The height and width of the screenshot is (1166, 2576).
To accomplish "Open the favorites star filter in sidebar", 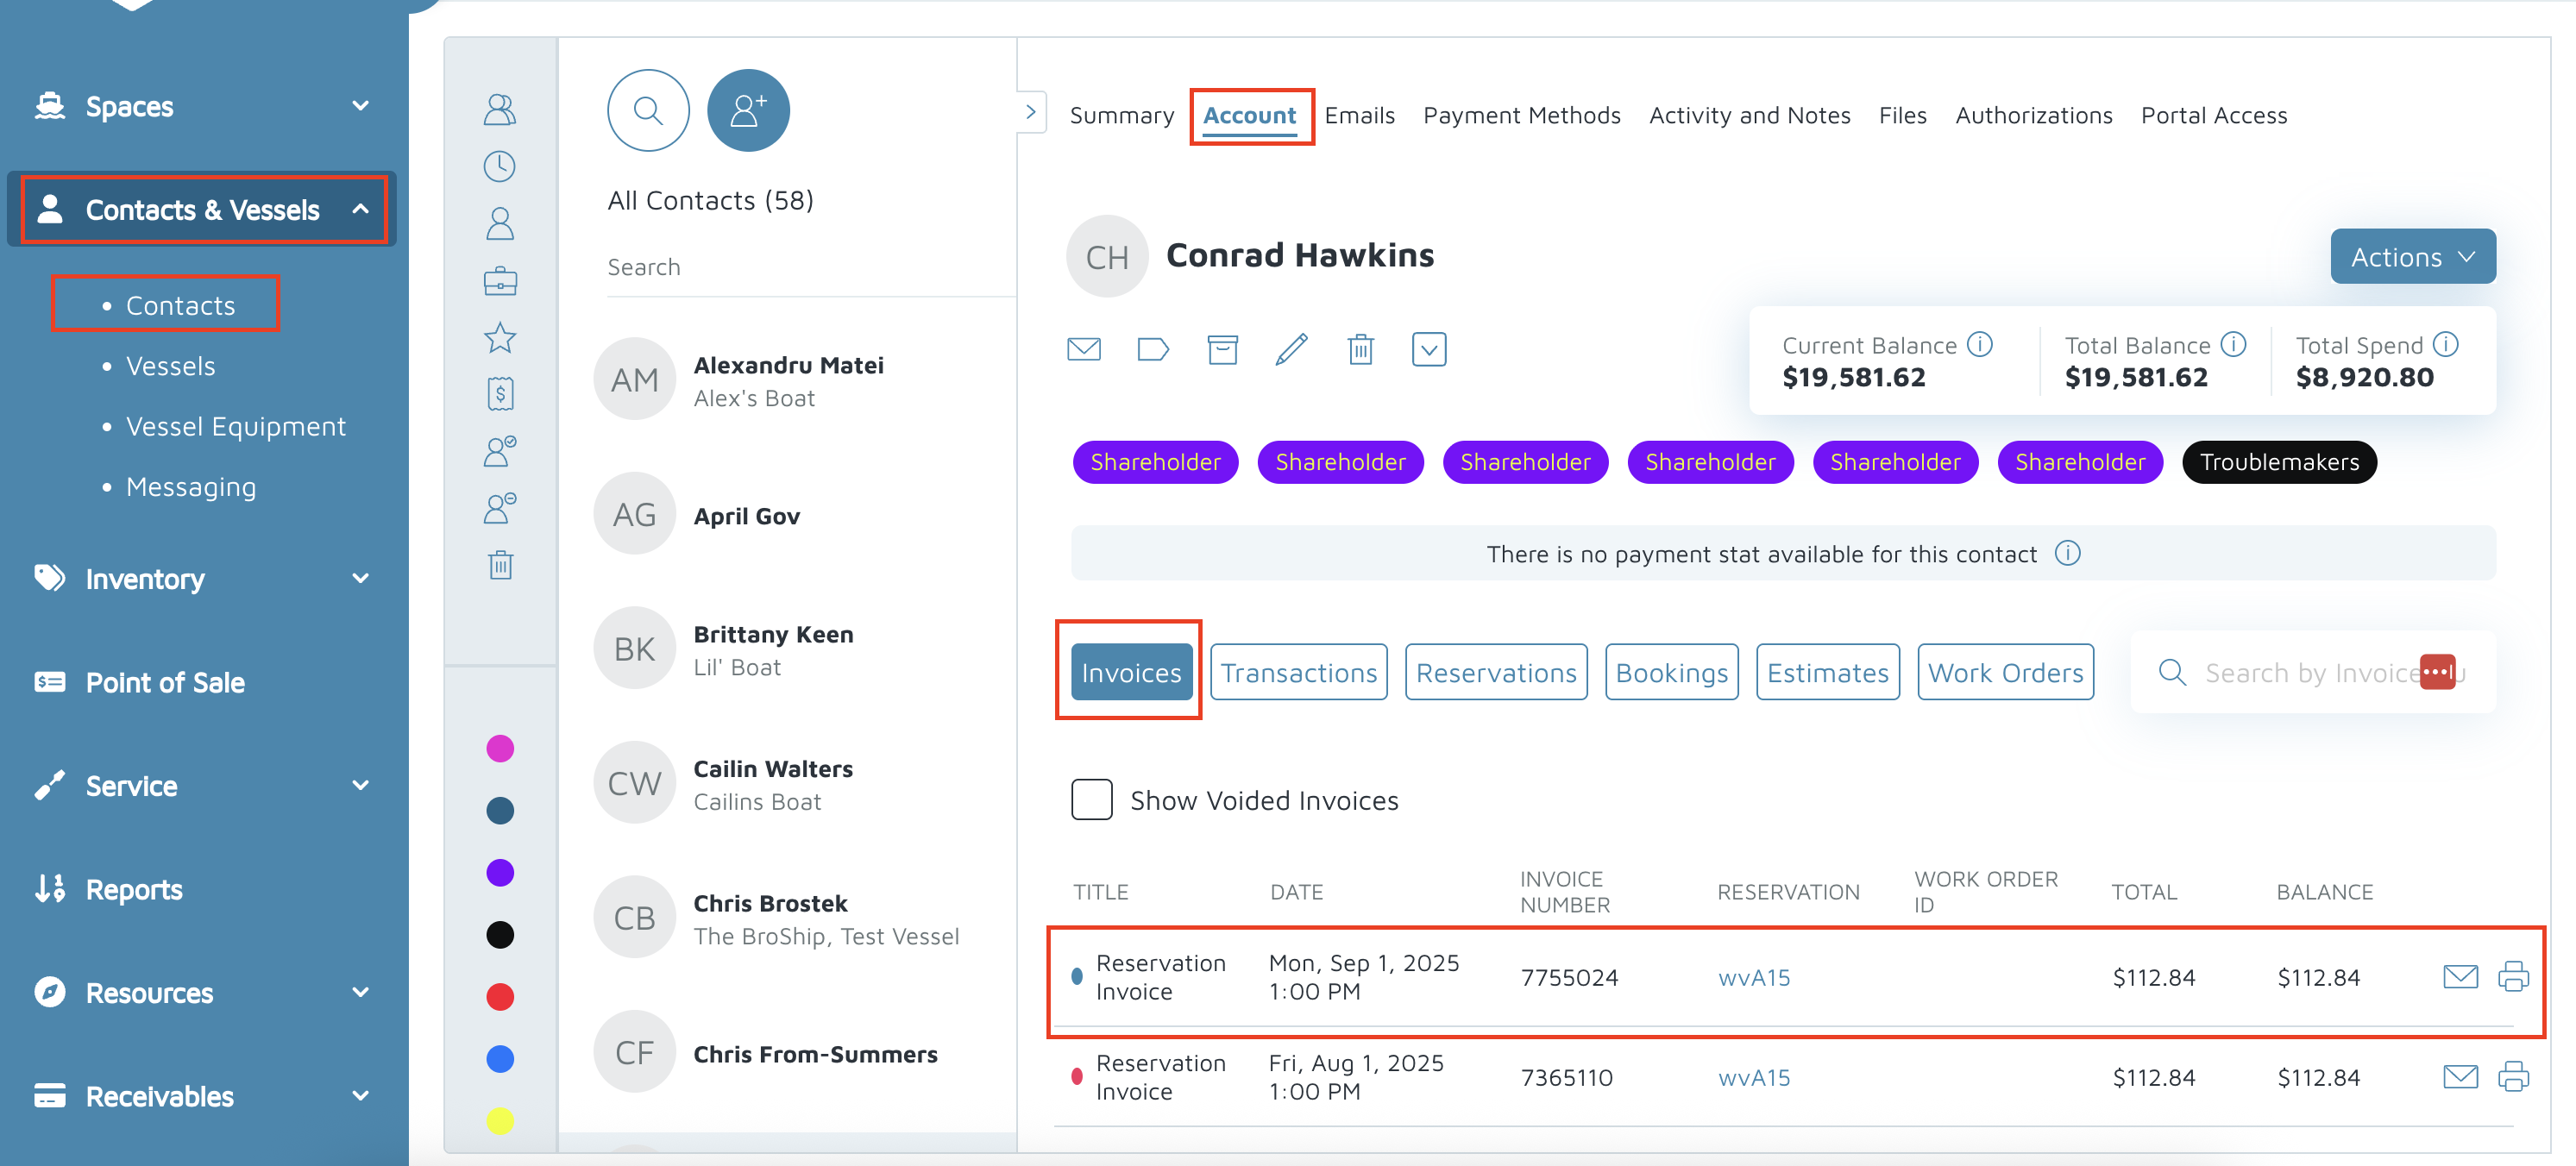I will click(x=500, y=338).
